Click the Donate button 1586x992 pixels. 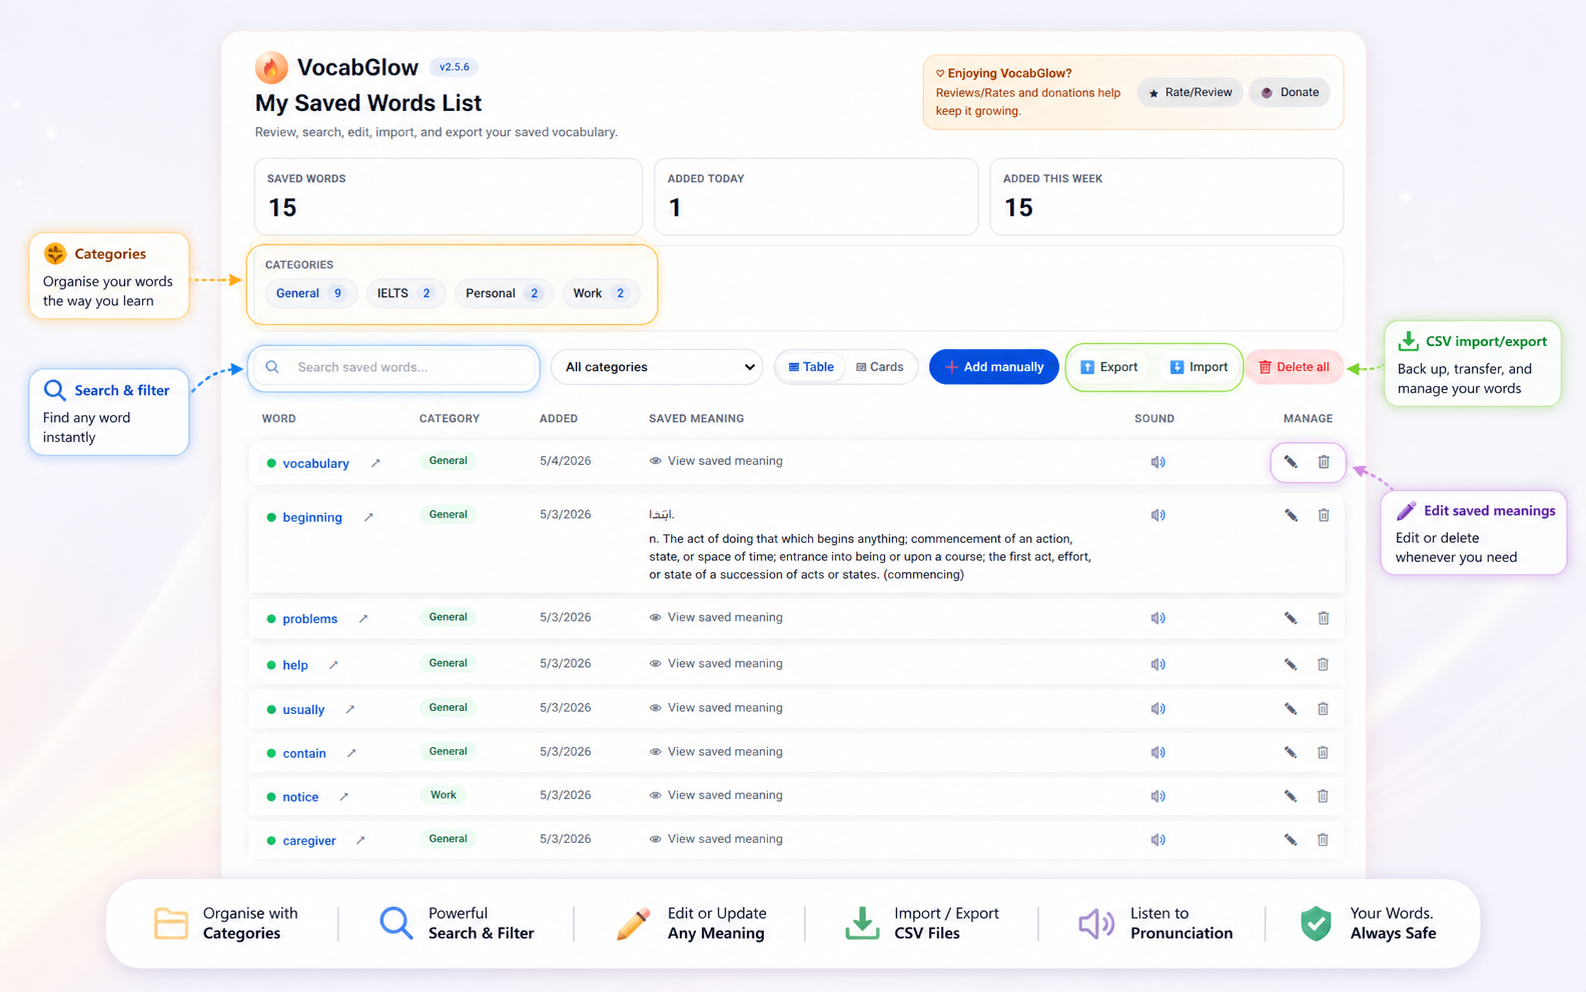click(1290, 92)
